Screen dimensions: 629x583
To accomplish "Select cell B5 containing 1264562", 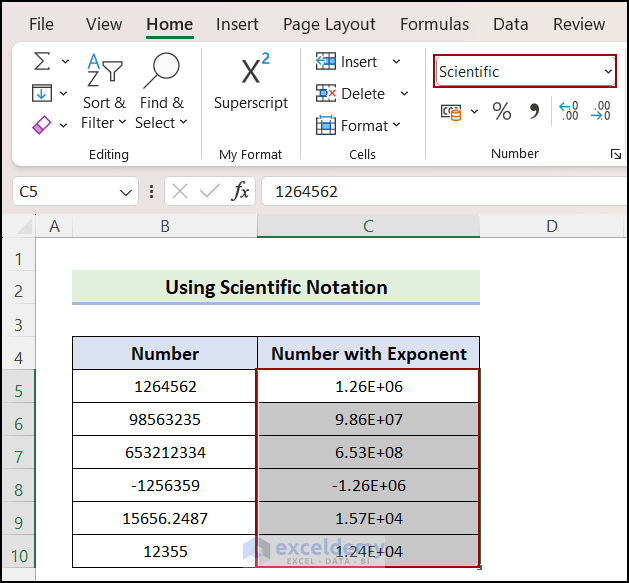I will click(x=165, y=386).
